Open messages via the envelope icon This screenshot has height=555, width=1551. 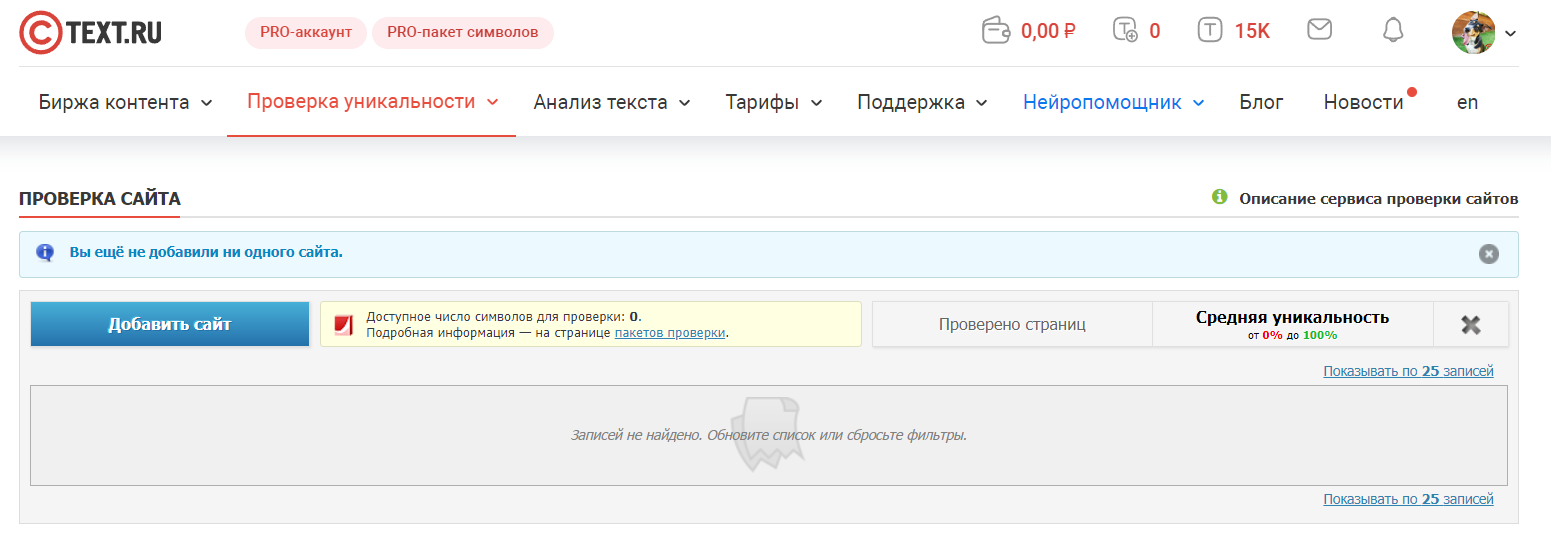click(x=1320, y=30)
